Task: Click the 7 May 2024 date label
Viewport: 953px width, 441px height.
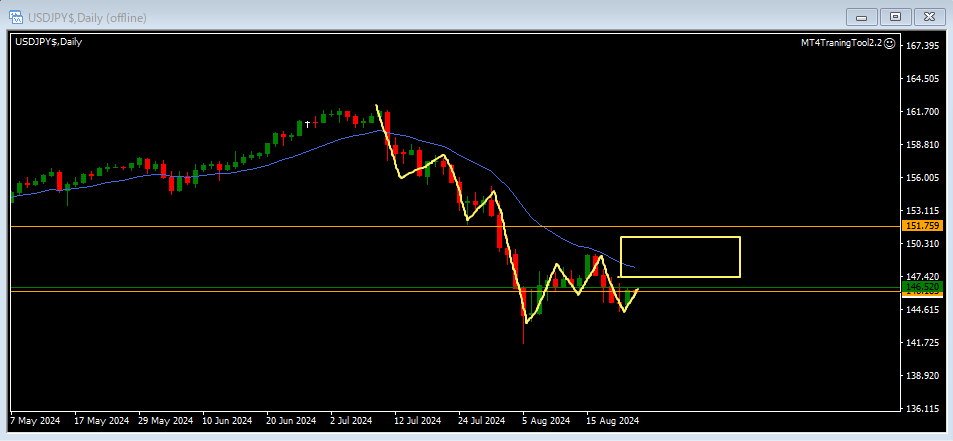Action: (35, 420)
